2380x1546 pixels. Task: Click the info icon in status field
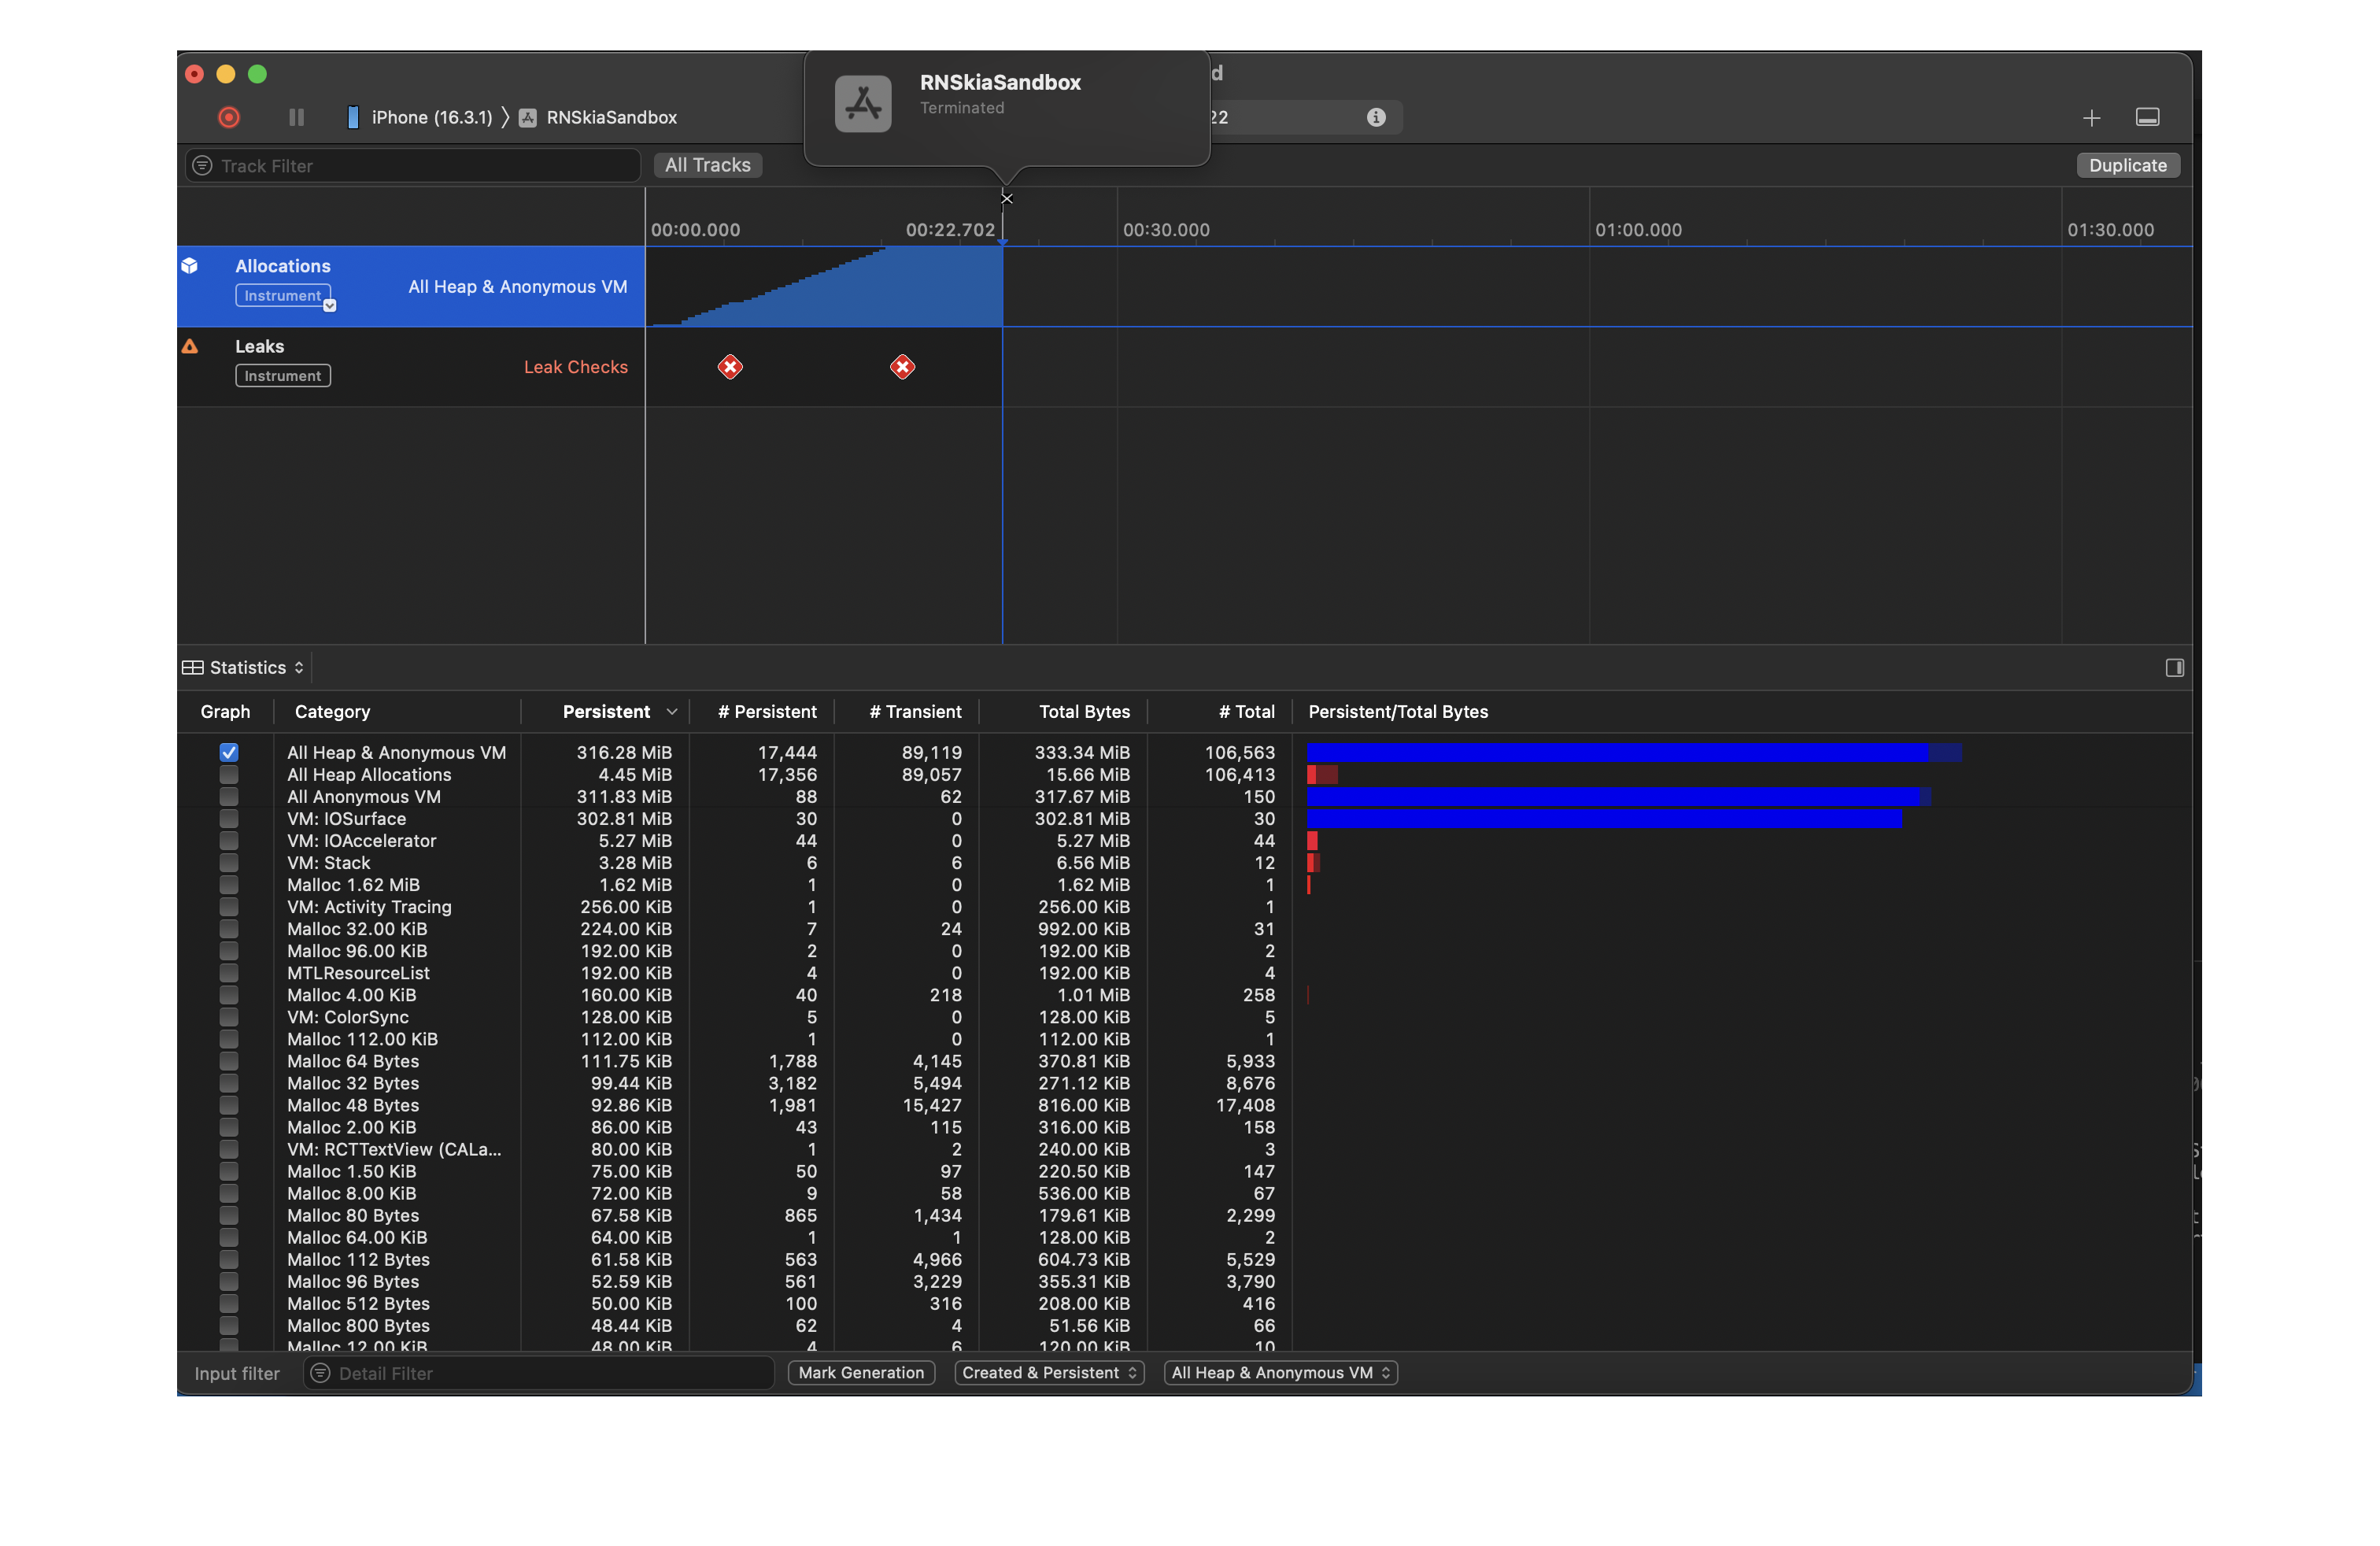(1376, 117)
